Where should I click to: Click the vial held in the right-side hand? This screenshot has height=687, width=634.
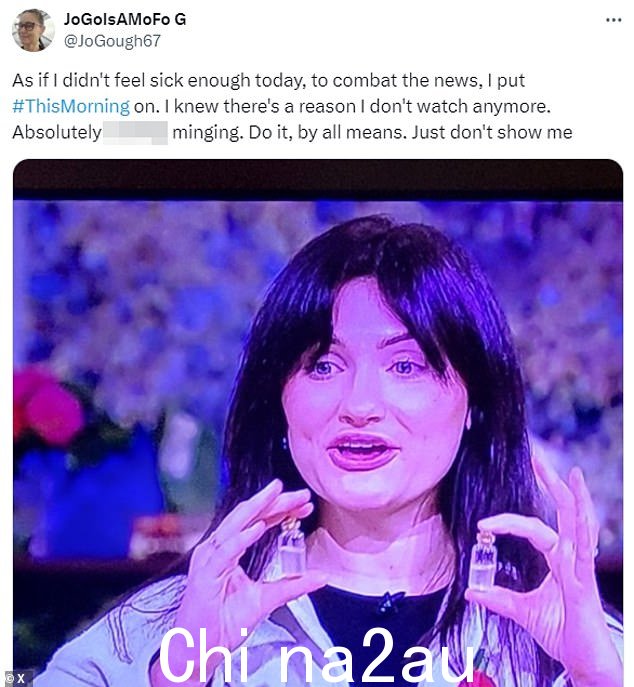click(x=482, y=562)
